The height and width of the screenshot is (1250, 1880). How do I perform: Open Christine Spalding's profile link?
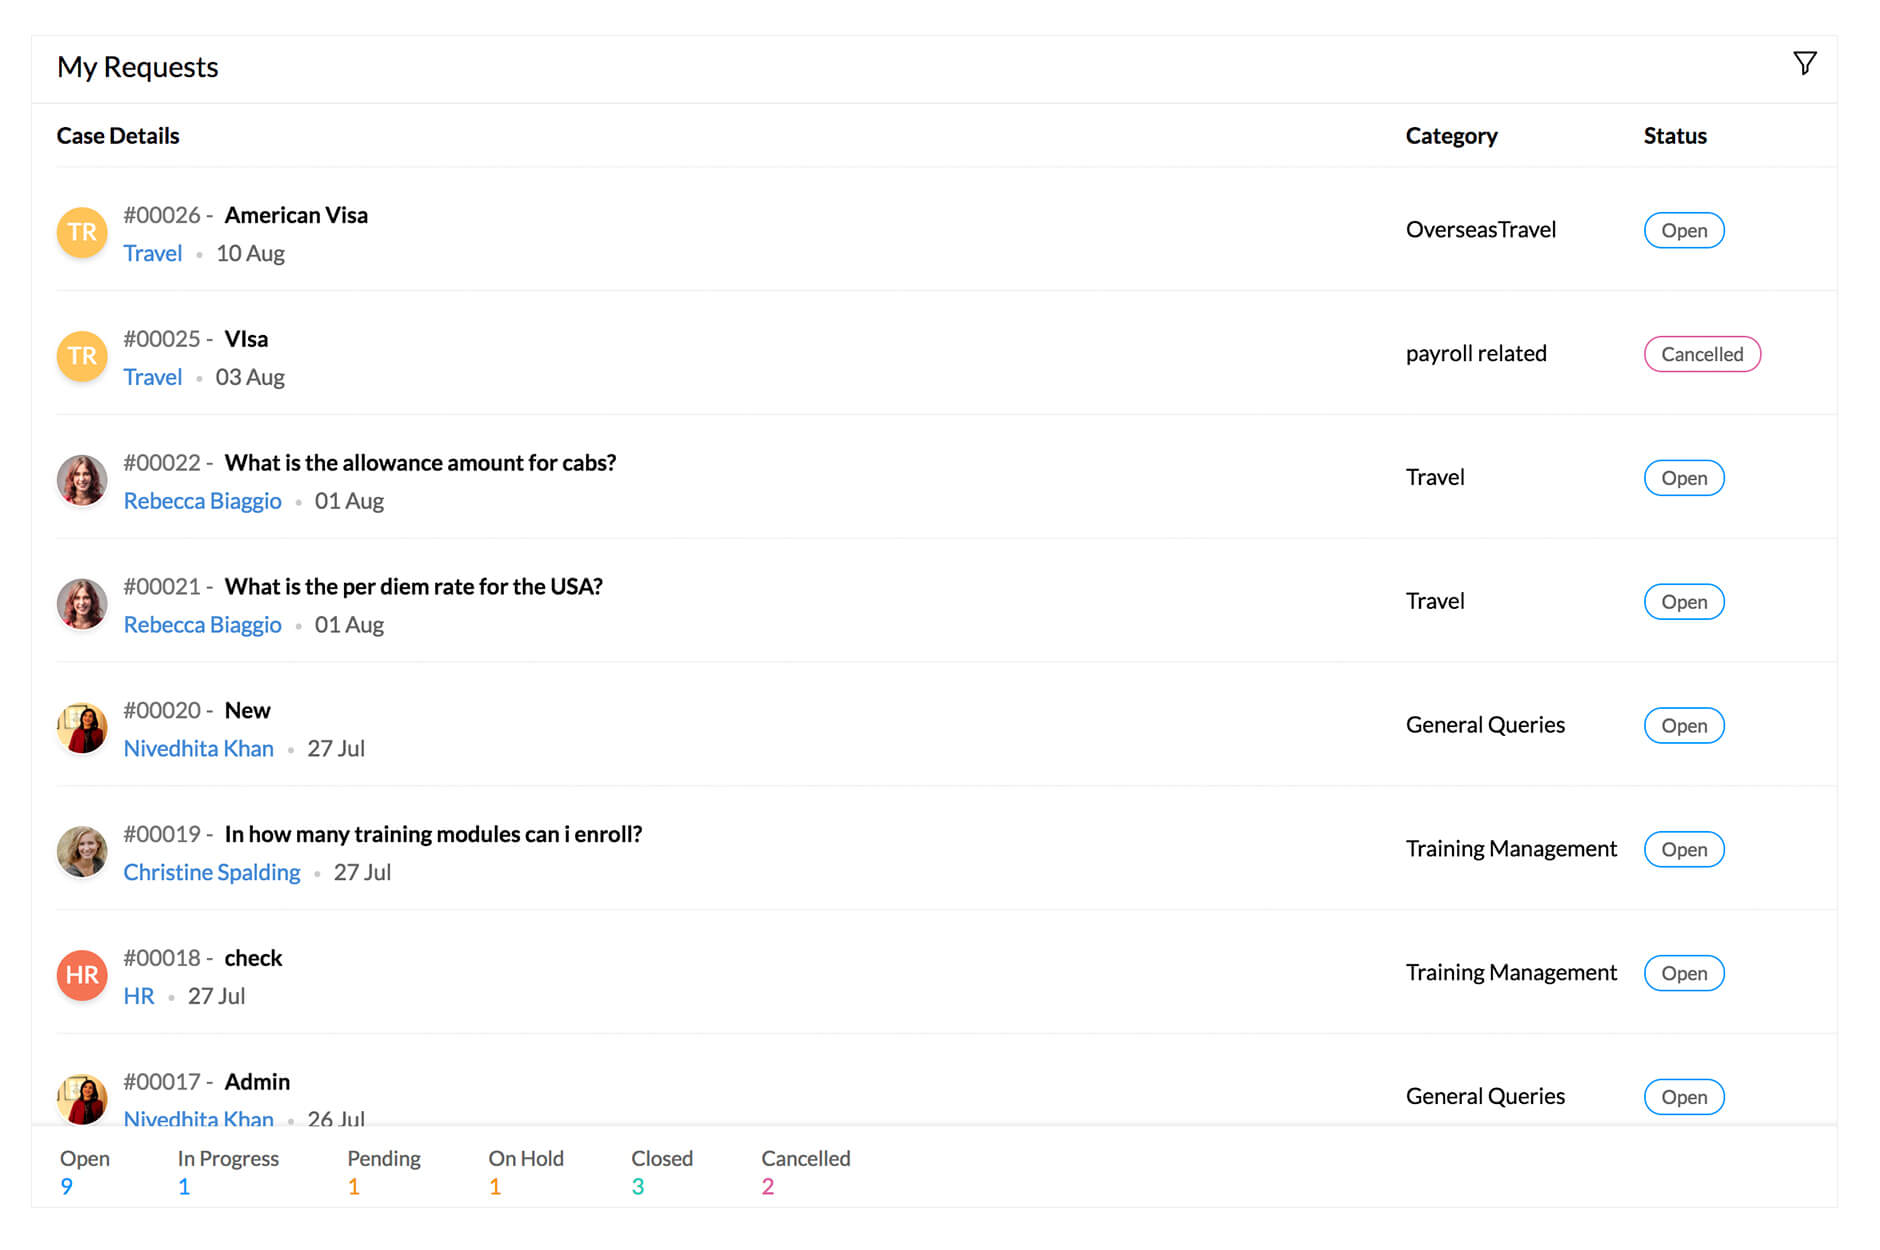click(212, 872)
